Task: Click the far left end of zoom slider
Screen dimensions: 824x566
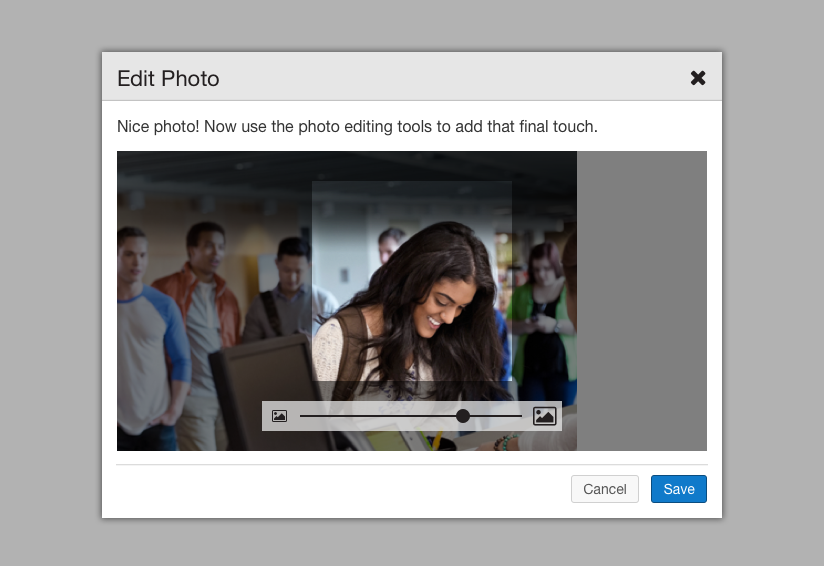Action: pos(302,416)
